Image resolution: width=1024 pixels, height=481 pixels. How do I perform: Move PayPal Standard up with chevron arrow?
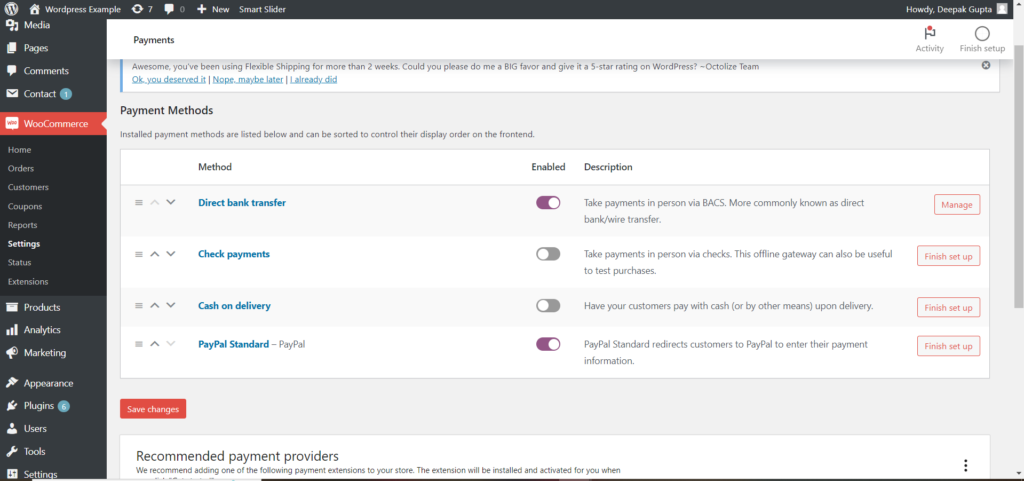tap(155, 344)
